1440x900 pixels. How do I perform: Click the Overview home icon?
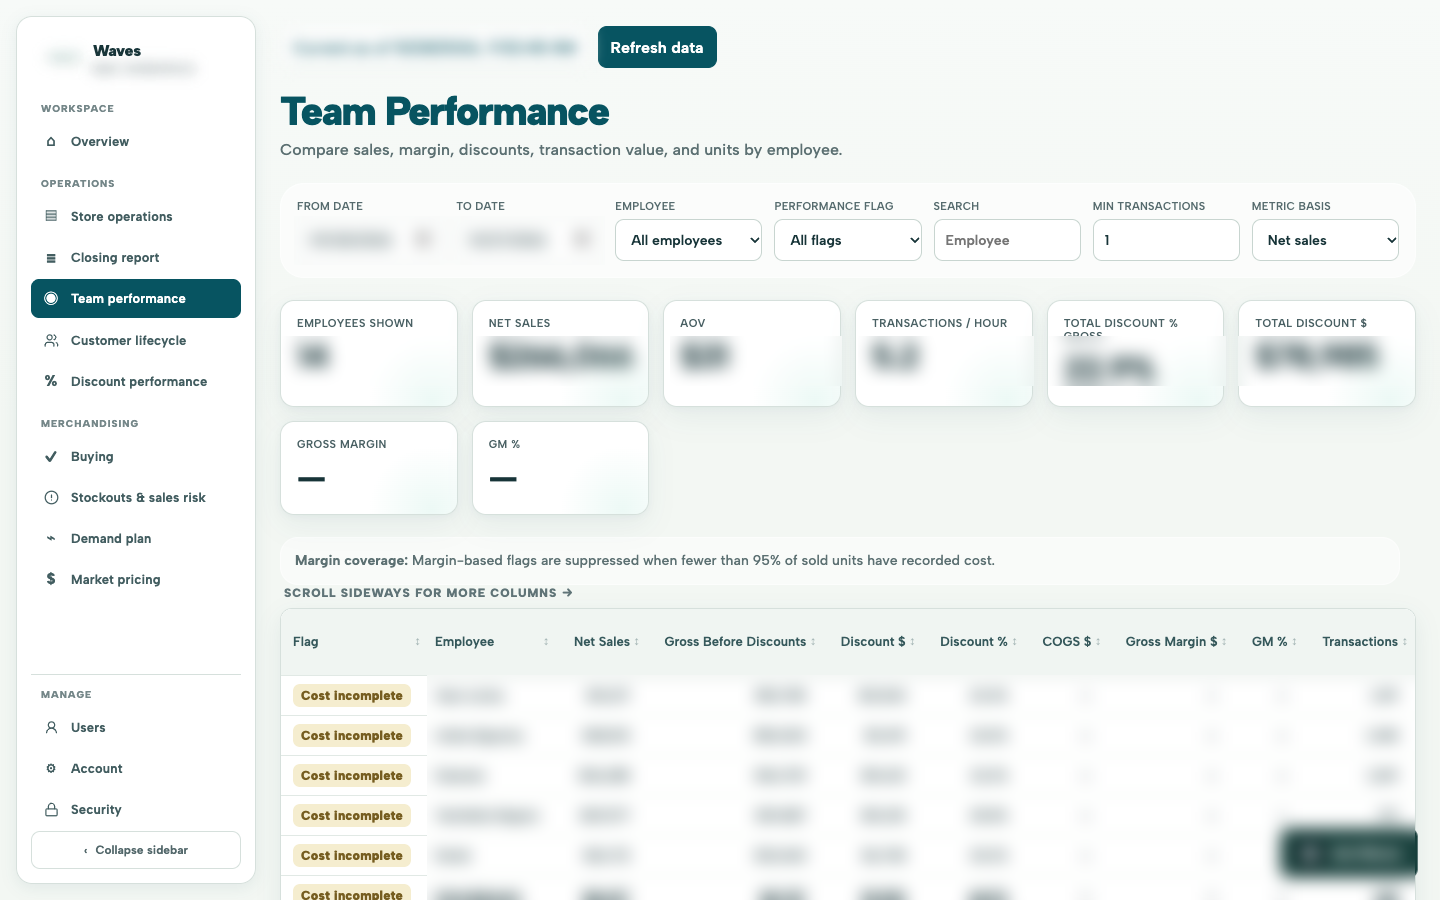(51, 142)
